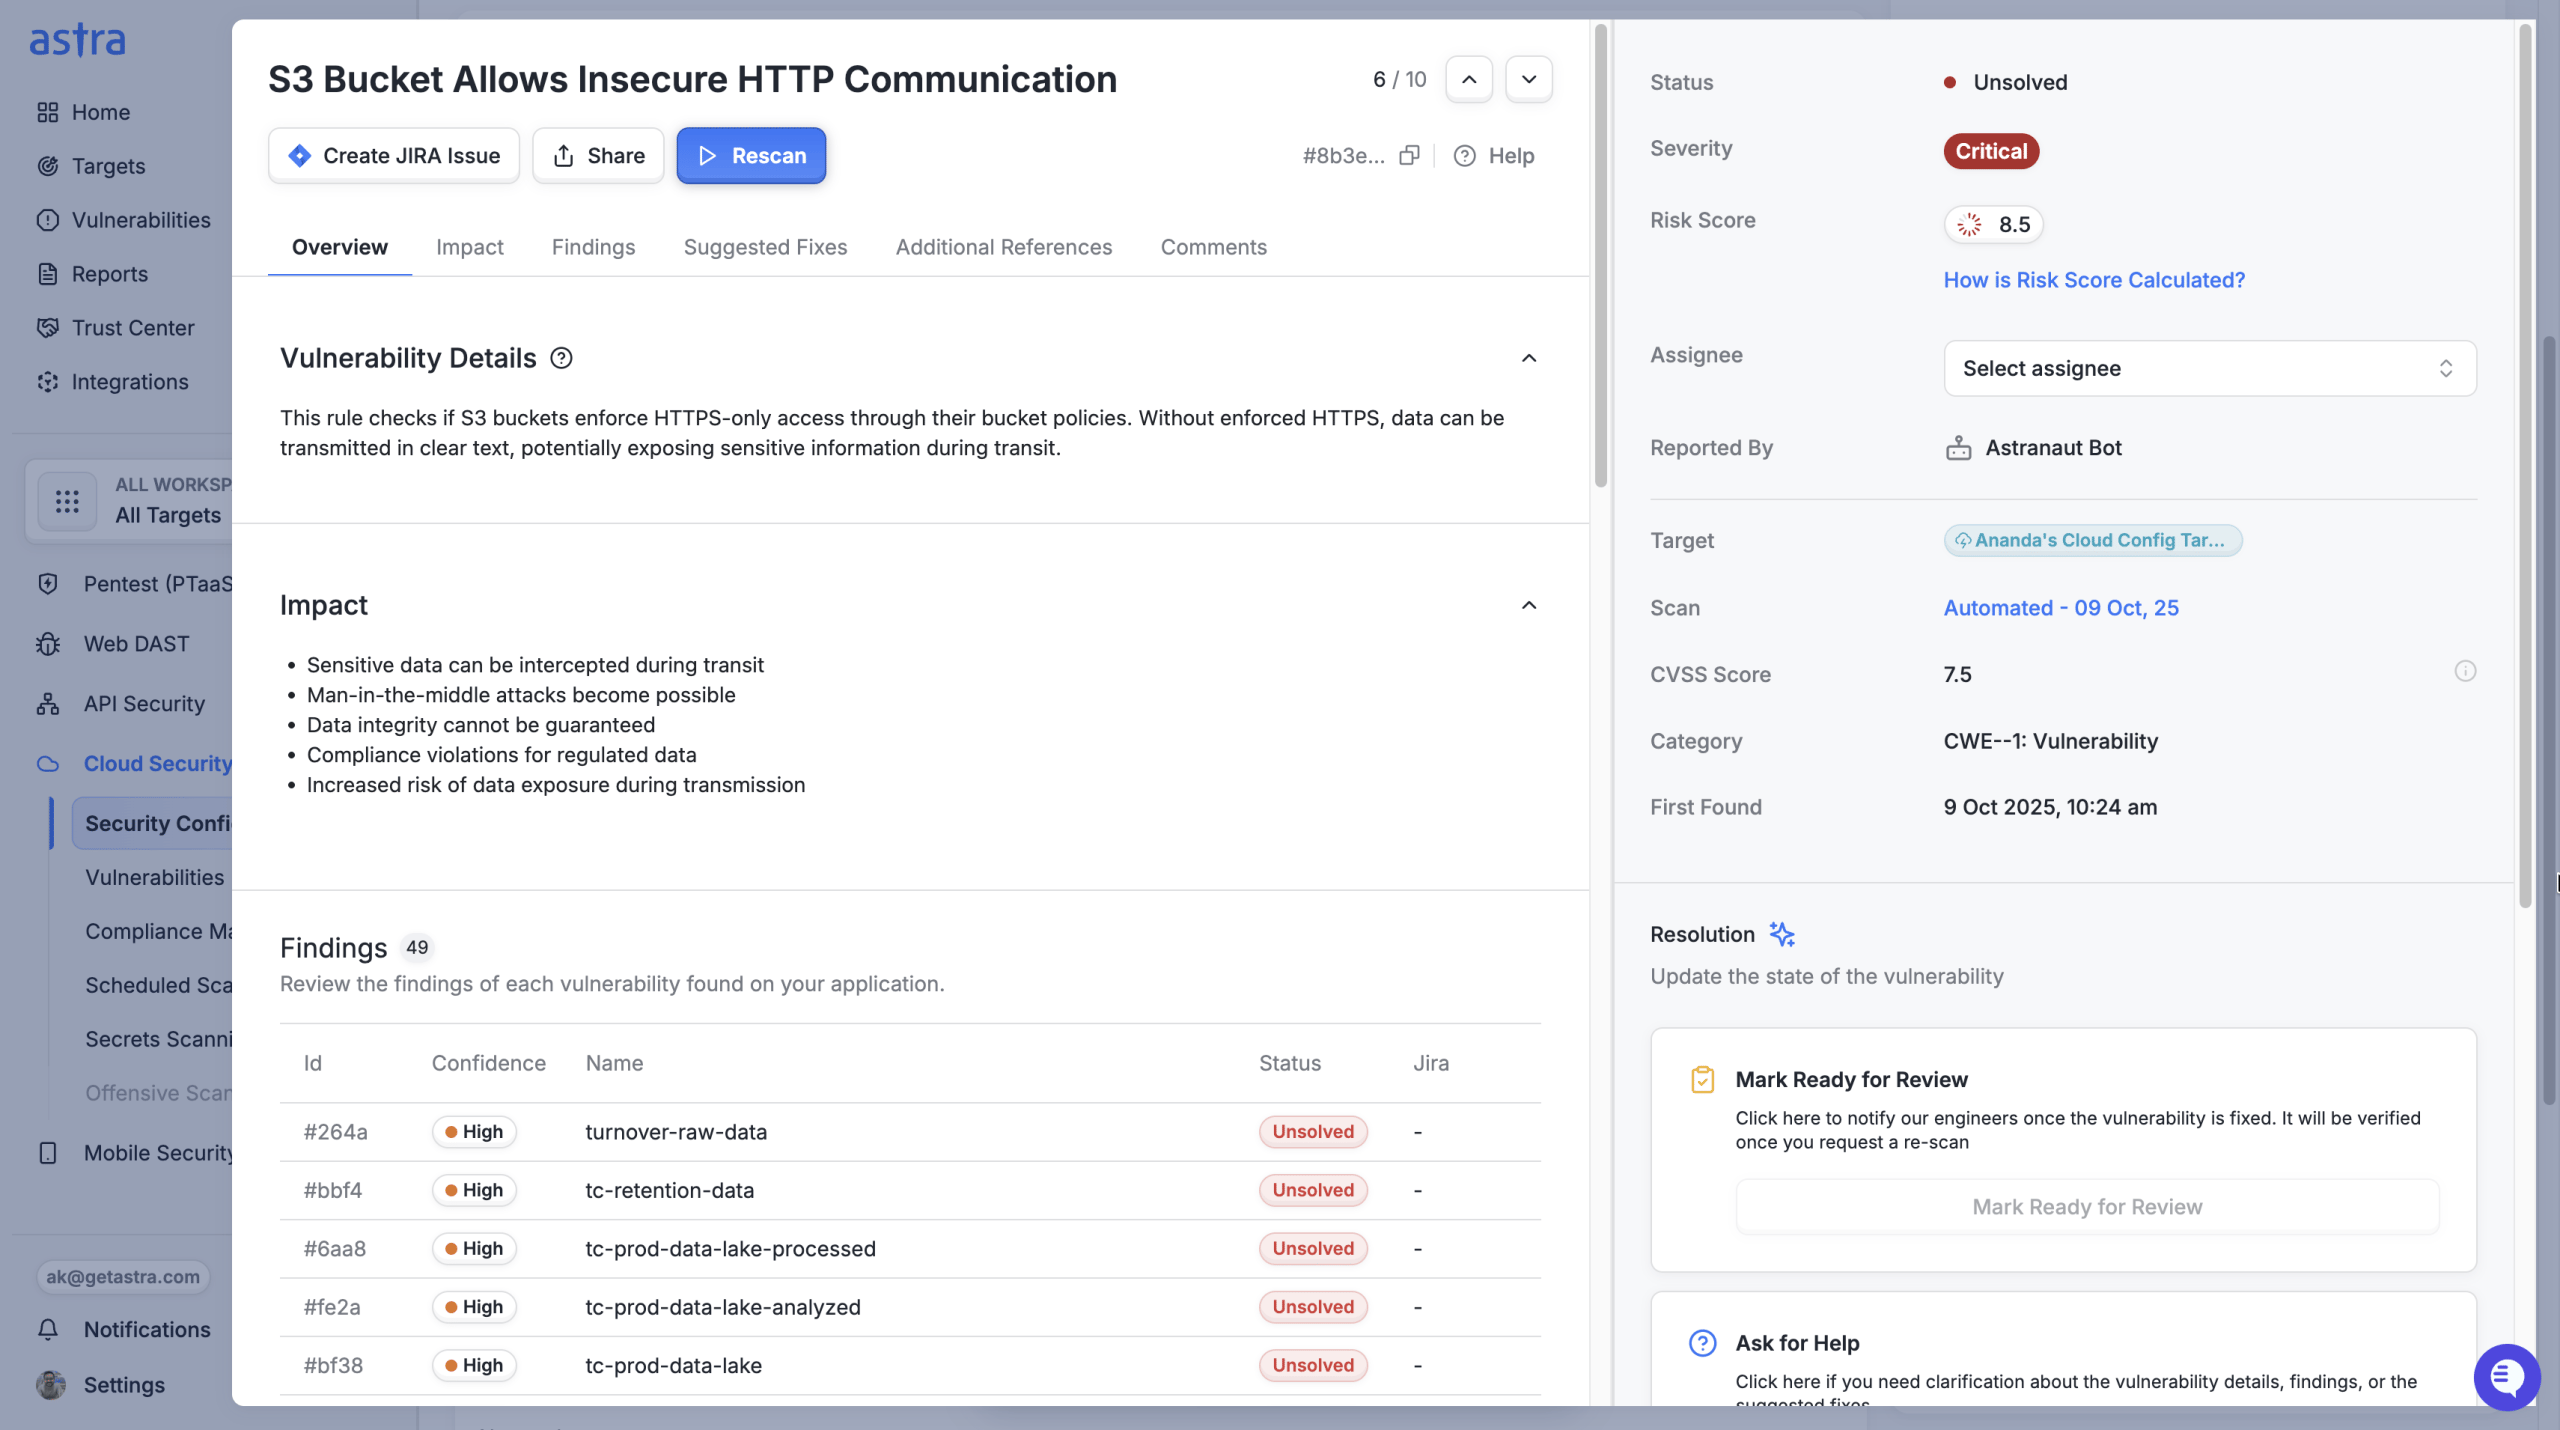The image size is (2560, 1430).
Task: Open Automated - 09 Oct, 25 scan link
Action: (2061, 608)
